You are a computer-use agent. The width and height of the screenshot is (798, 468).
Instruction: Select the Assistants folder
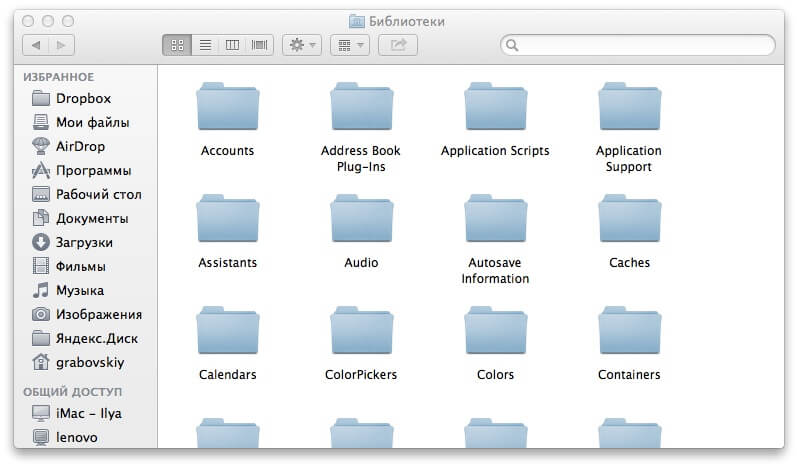click(x=227, y=231)
